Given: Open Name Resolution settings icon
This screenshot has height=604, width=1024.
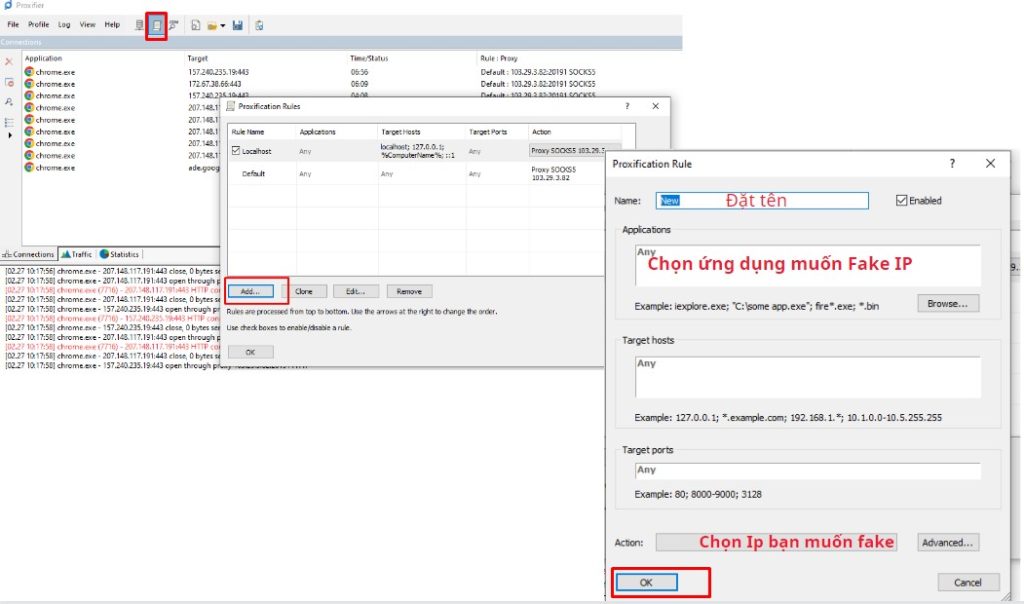Looking at the screenshot, I should coord(172,25).
